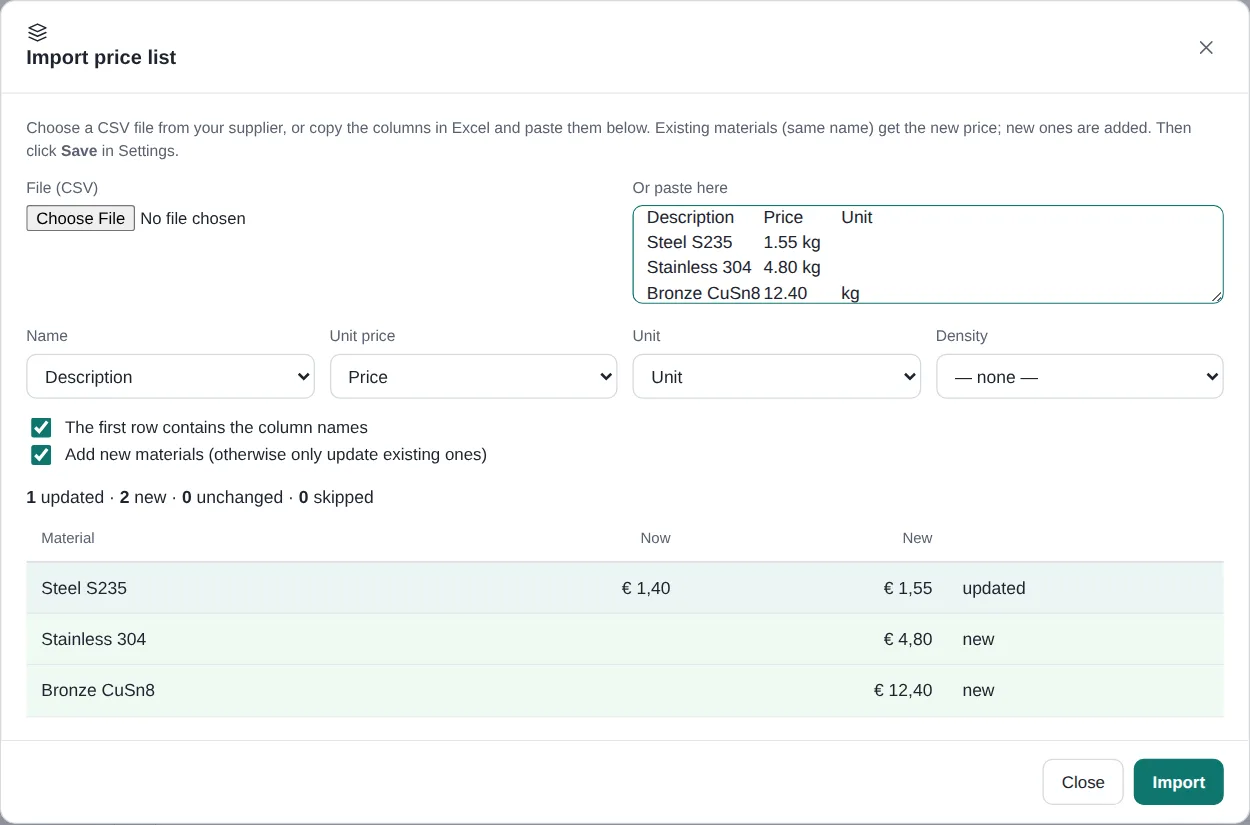Viewport: 1250px width, 825px height.
Task: Click the € 1,40 current price
Action: [646, 588]
